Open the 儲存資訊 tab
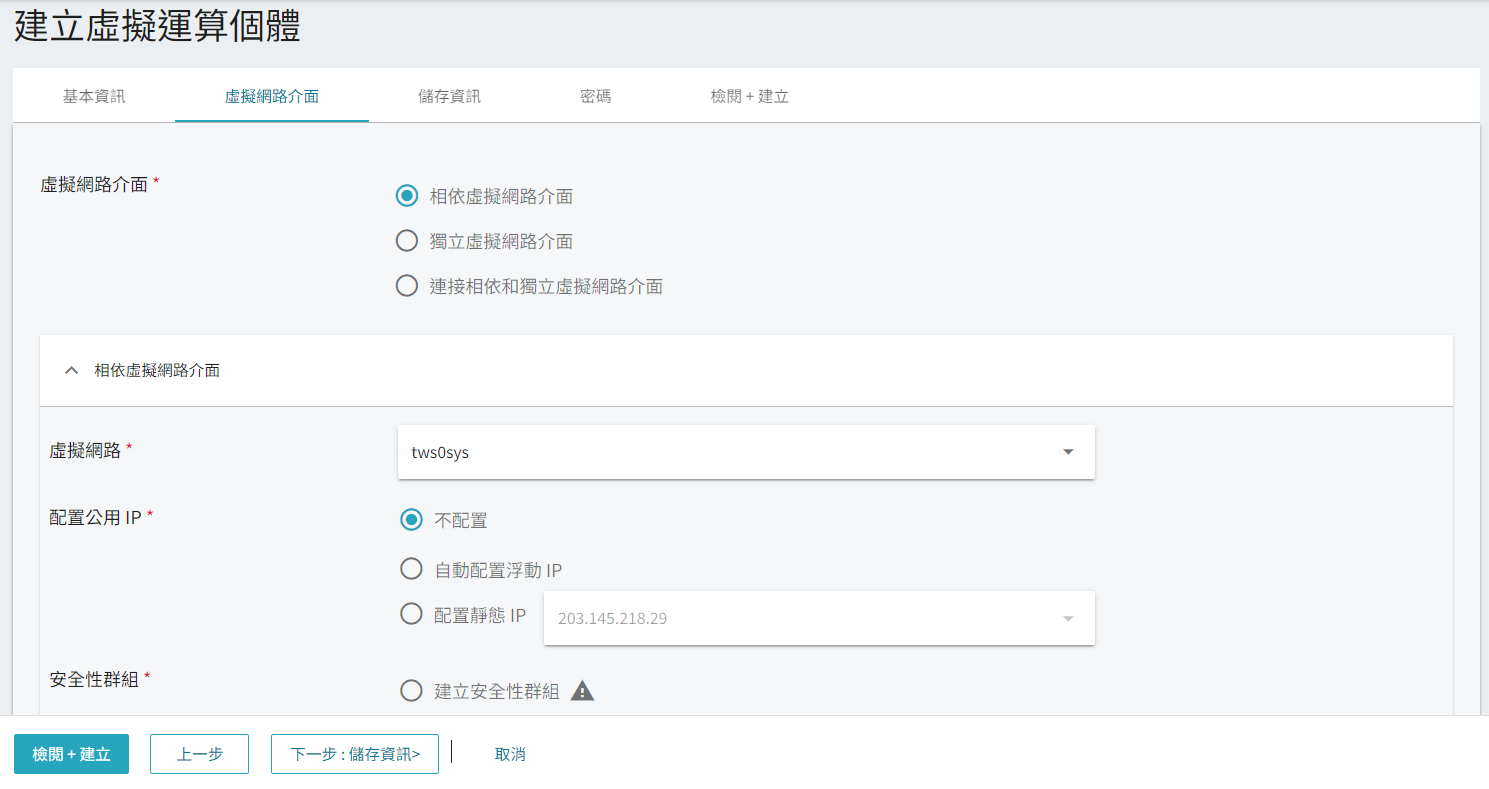Screen dimensions: 1489x789 (449, 96)
